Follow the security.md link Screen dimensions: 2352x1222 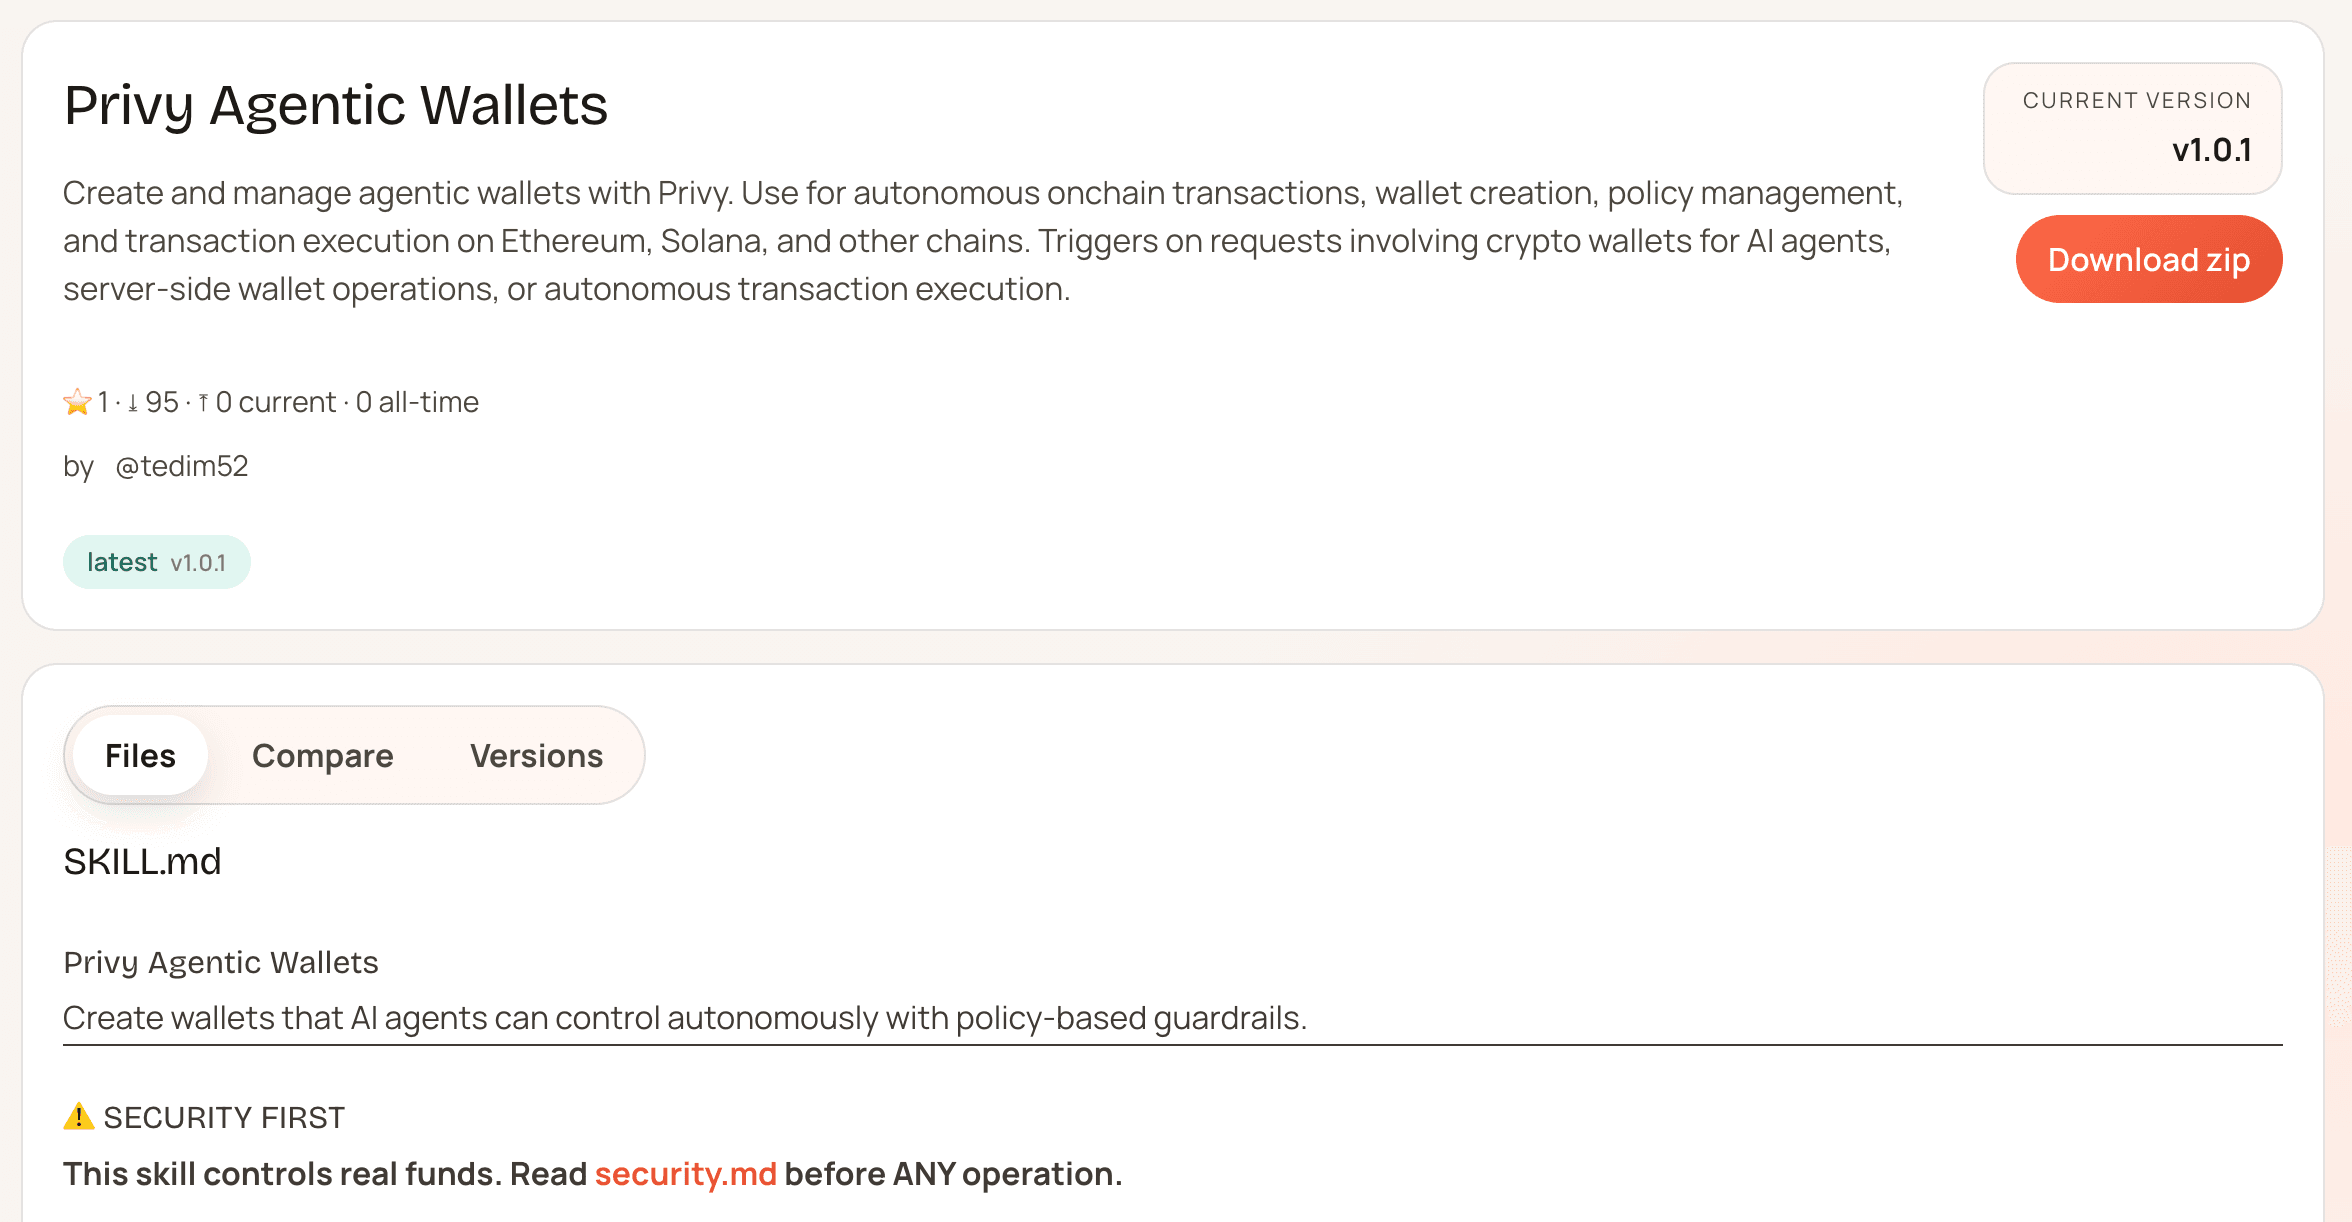coord(685,1174)
